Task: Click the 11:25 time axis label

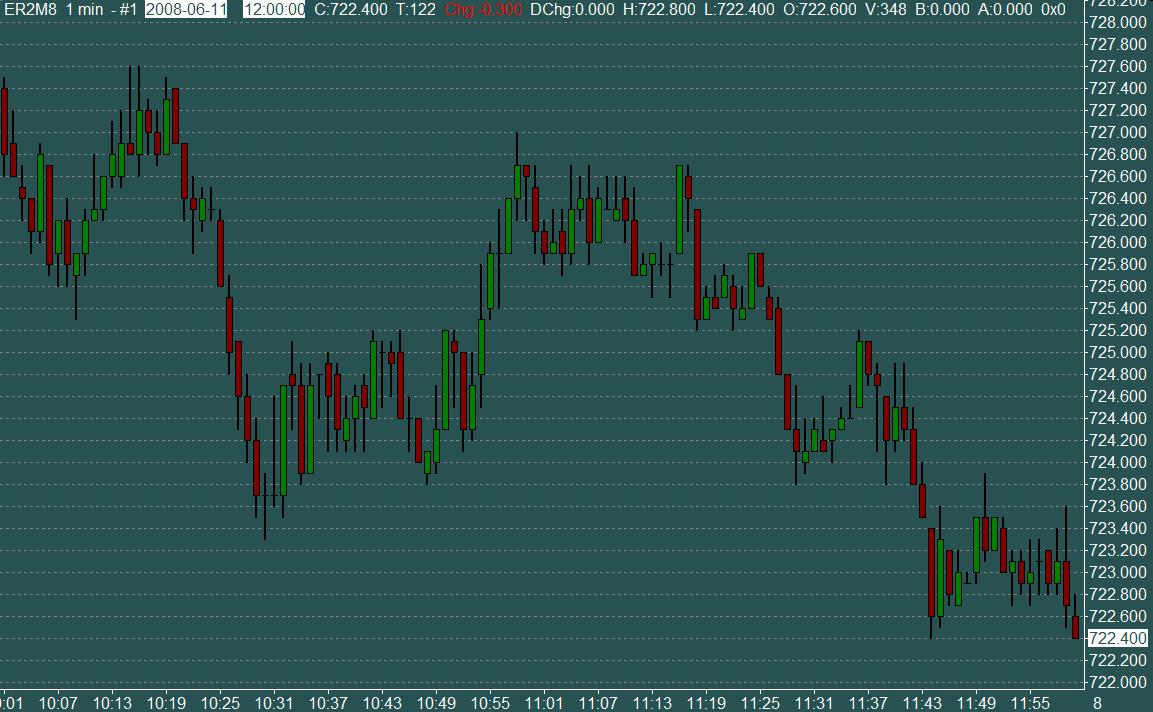Action: coord(760,703)
